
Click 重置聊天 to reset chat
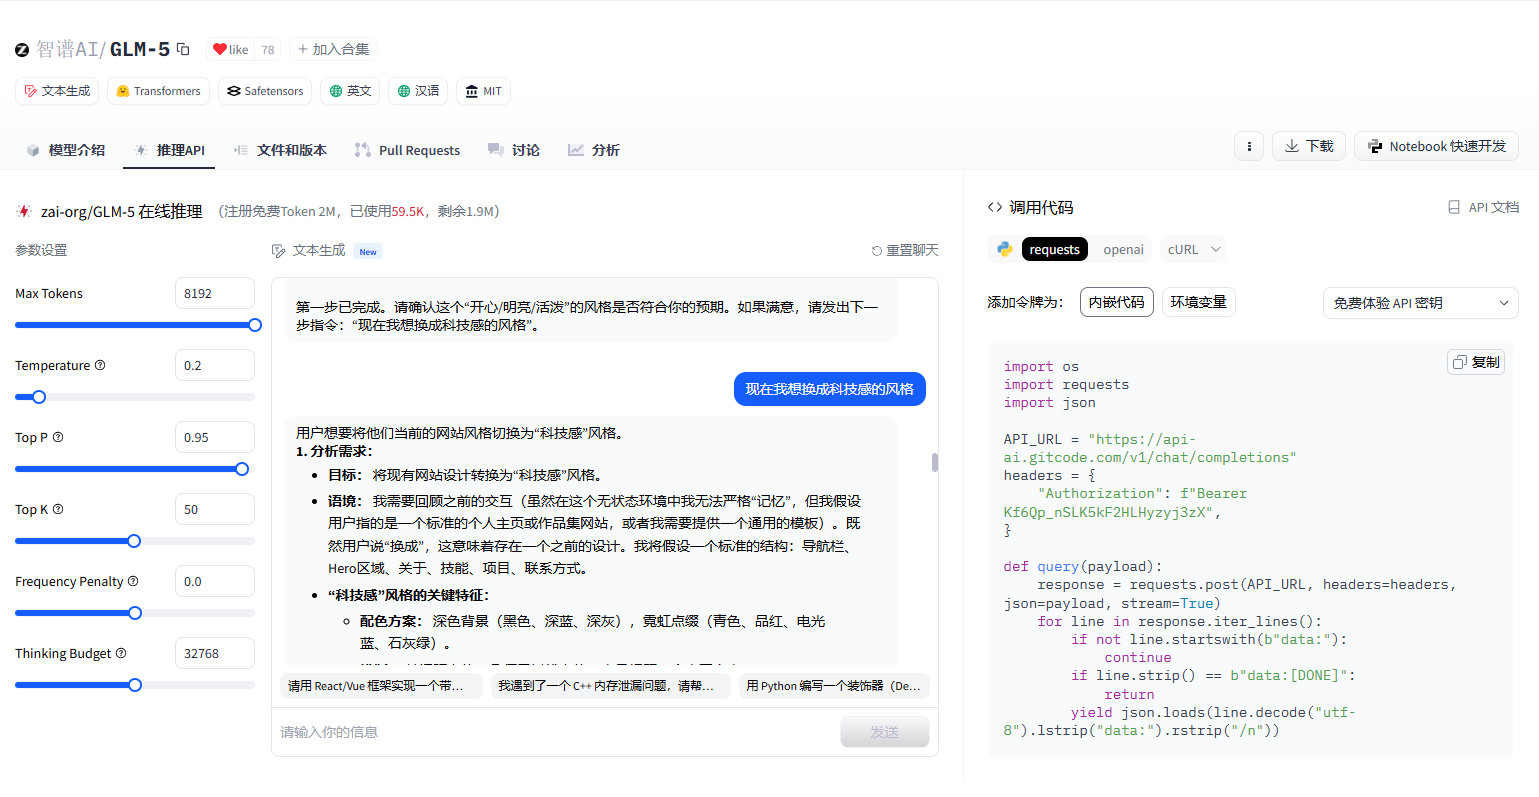[905, 250]
